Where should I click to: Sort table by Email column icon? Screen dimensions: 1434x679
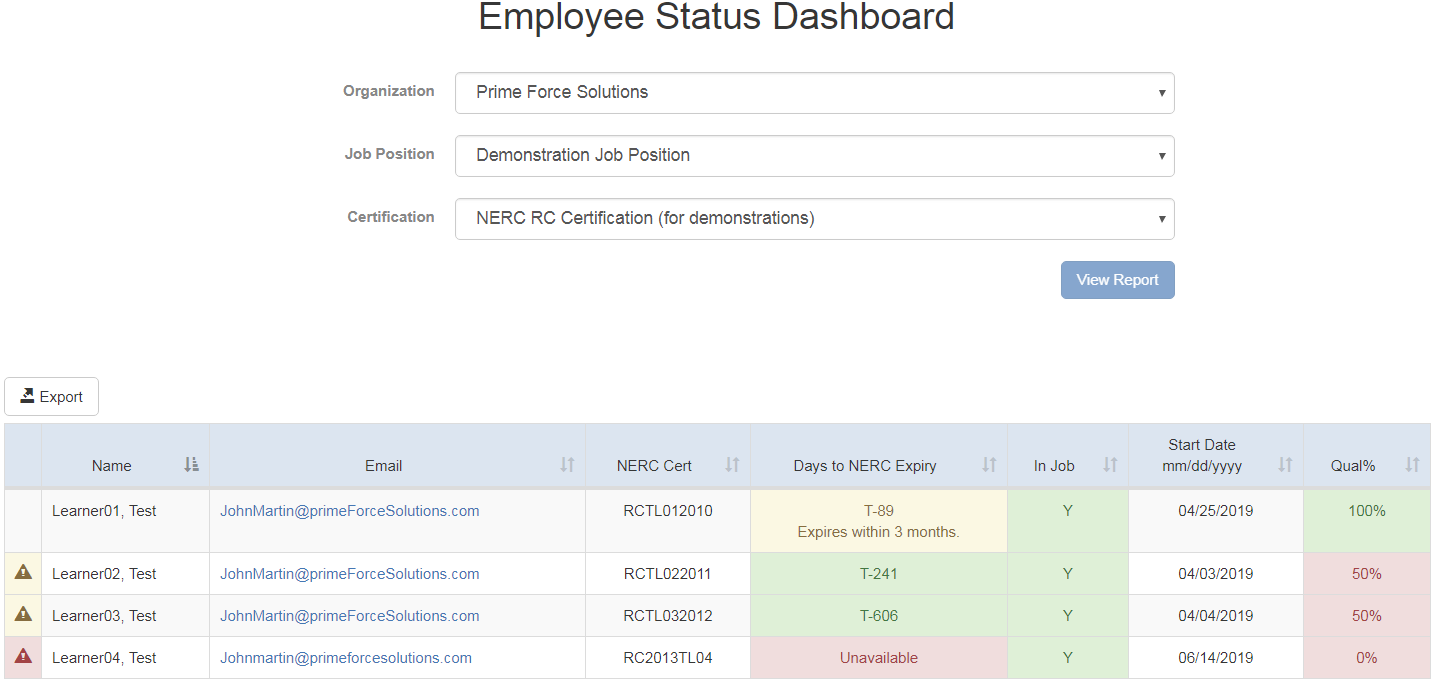[568, 465]
